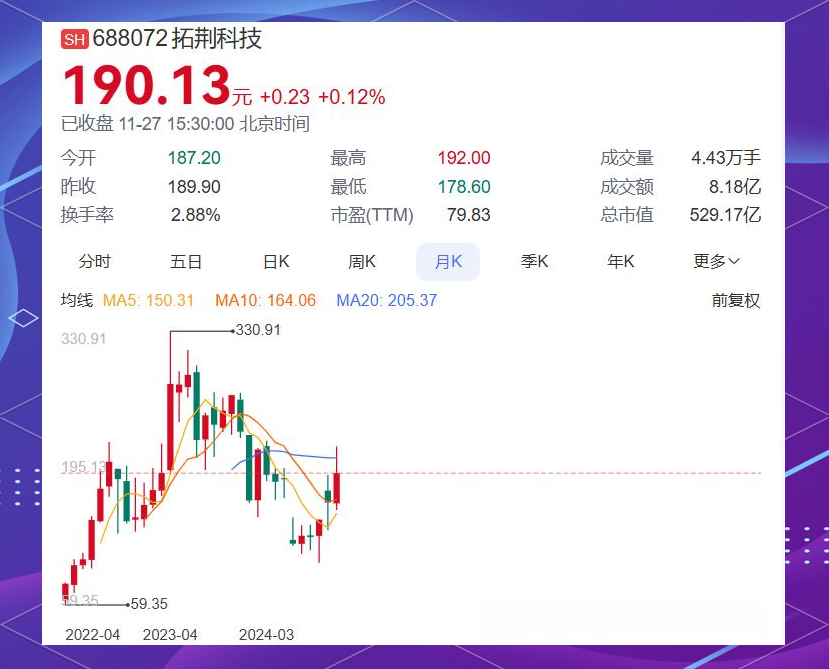Click the 换手率 value 2.88%
This screenshot has height=669, width=829.
(x=196, y=215)
